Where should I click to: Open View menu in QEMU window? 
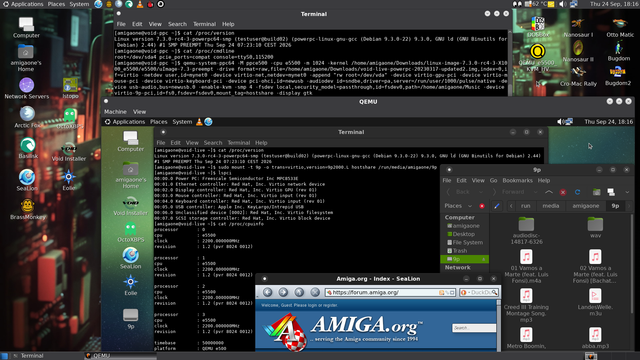pyautogui.click(x=139, y=112)
